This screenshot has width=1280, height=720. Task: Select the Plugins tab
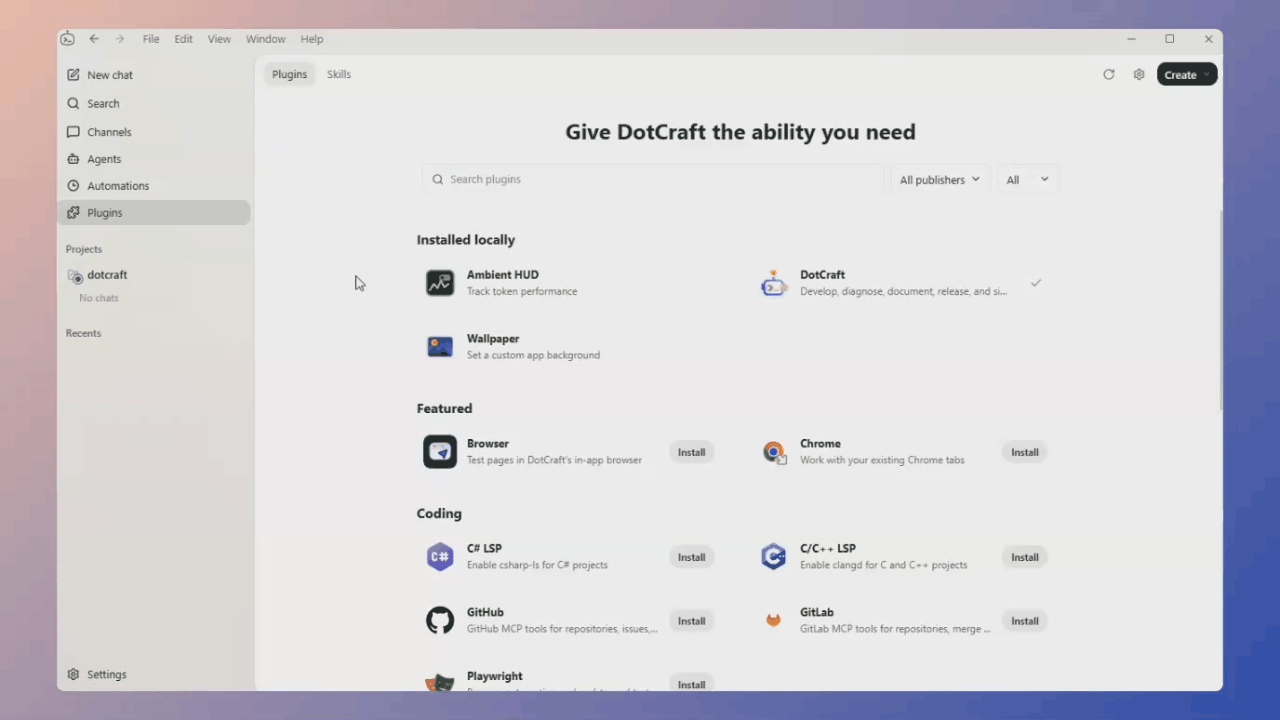(x=290, y=74)
